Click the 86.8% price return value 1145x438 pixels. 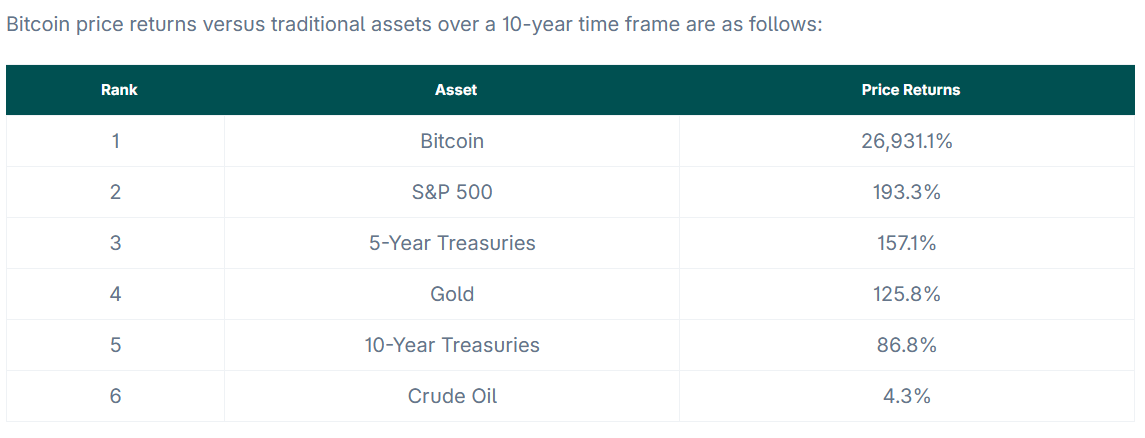(907, 345)
